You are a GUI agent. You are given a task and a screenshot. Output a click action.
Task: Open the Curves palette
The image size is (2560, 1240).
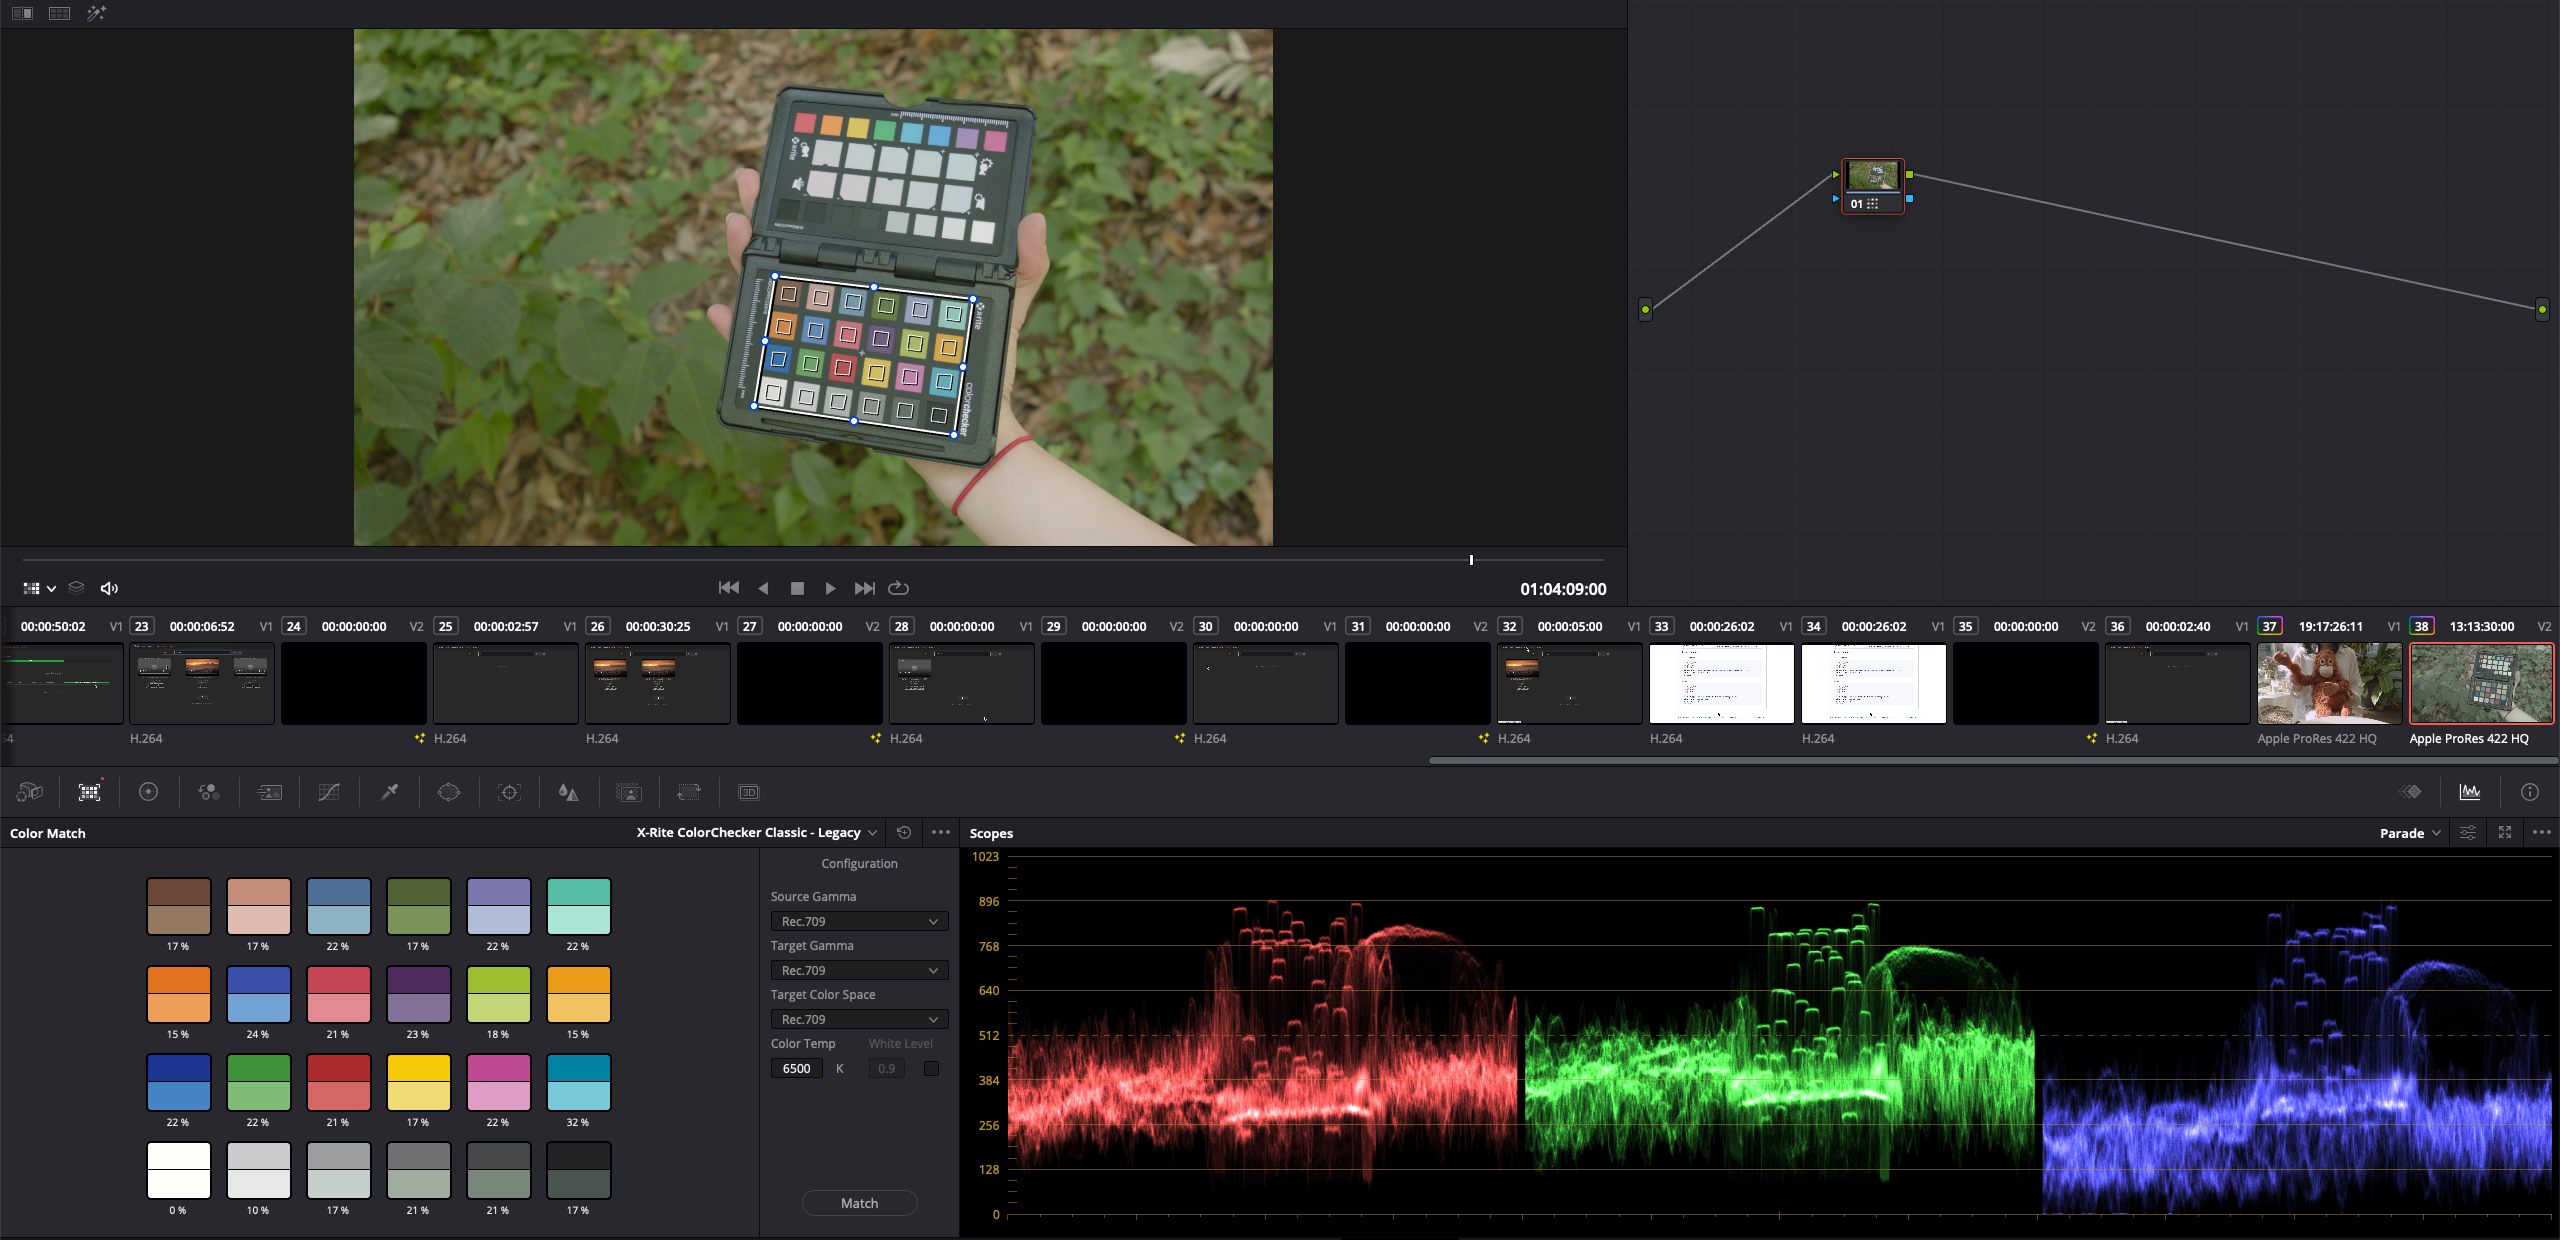[x=329, y=792]
